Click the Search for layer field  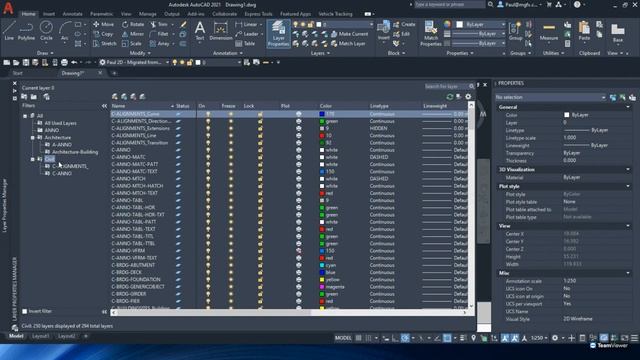446,87
